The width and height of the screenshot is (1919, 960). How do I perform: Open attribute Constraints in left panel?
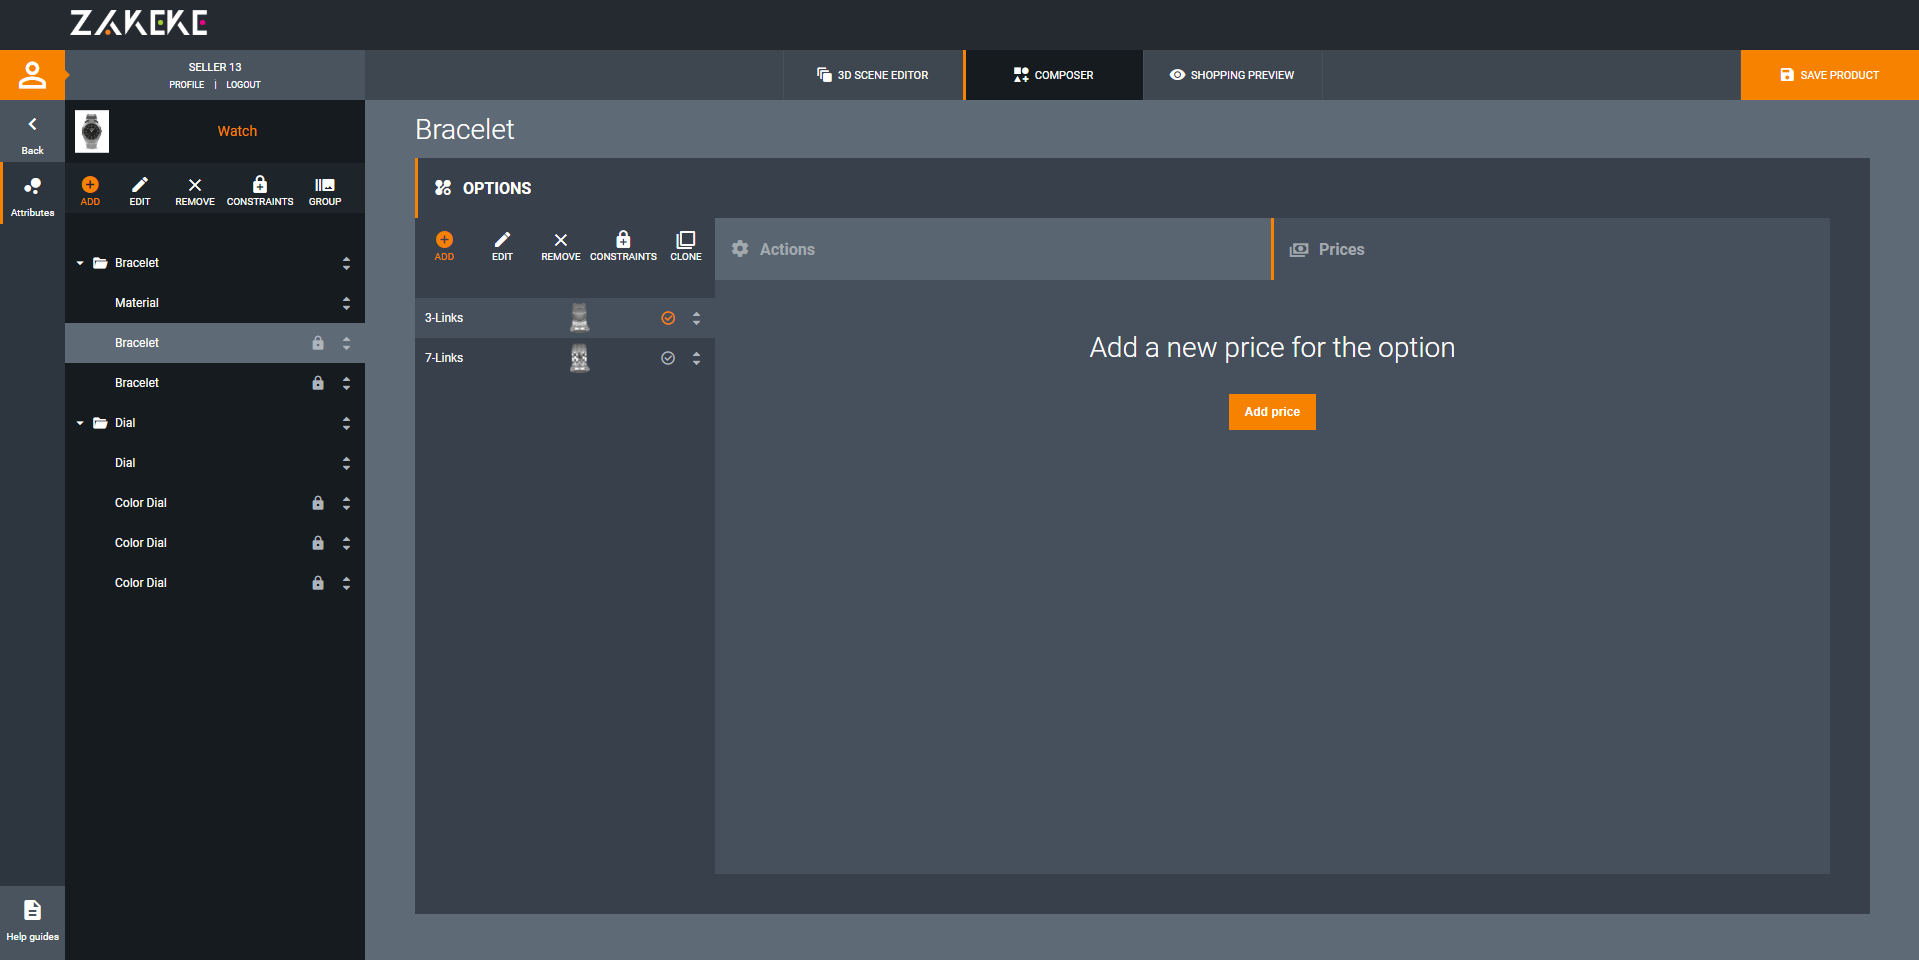(x=260, y=190)
